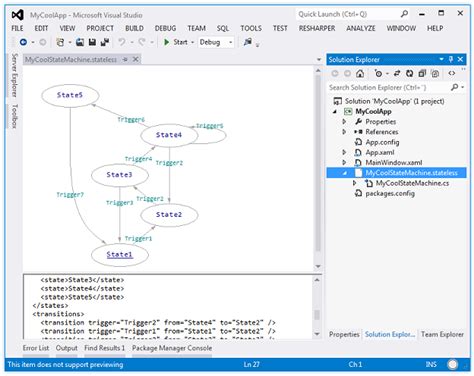474x376 pixels.
Task: Click the Home icon in Solution Explorer
Action: pyautogui.click(x=360, y=73)
